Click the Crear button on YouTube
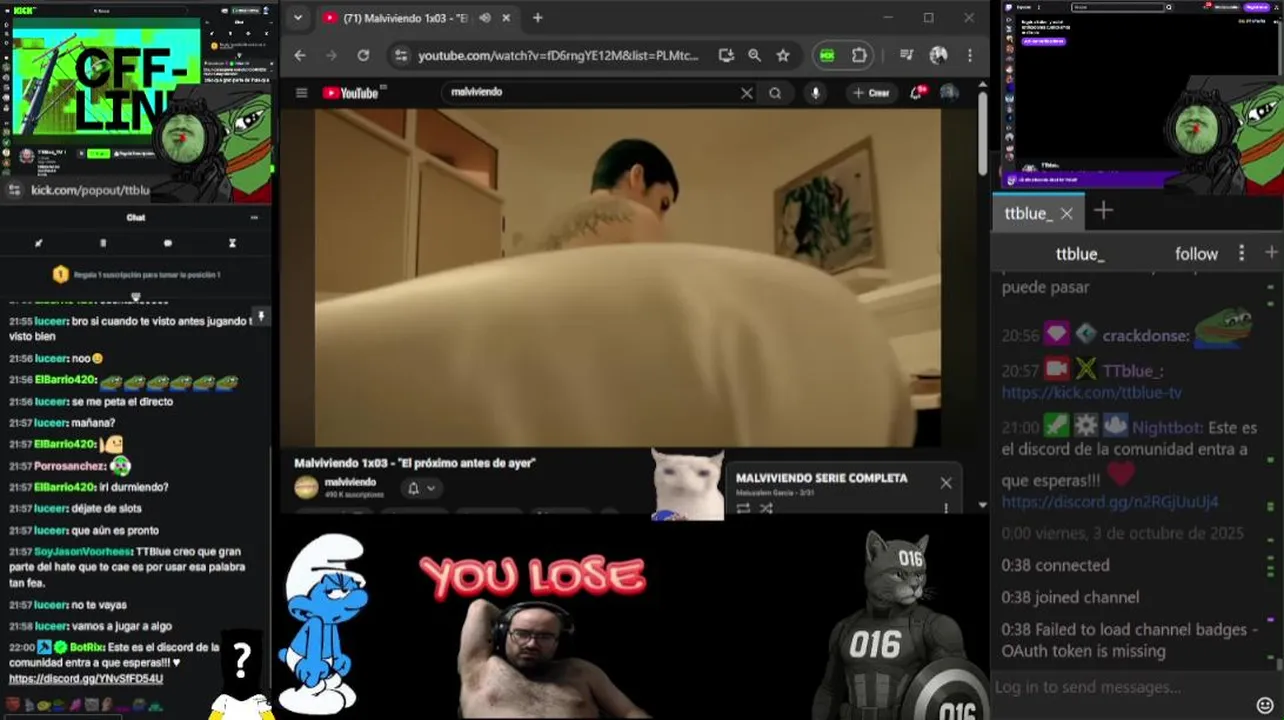The width and height of the screenshot is (1284, 720). [x=871, y=93]
